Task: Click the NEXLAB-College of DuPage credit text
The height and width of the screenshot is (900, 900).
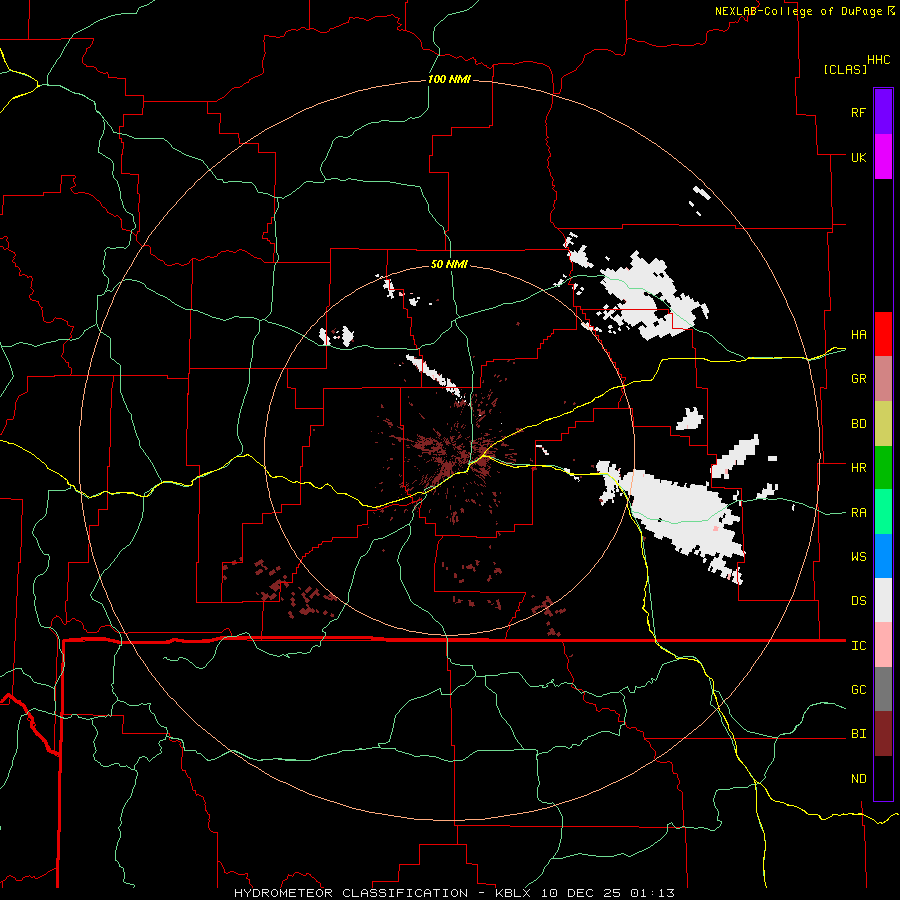Action: (798, 11)
